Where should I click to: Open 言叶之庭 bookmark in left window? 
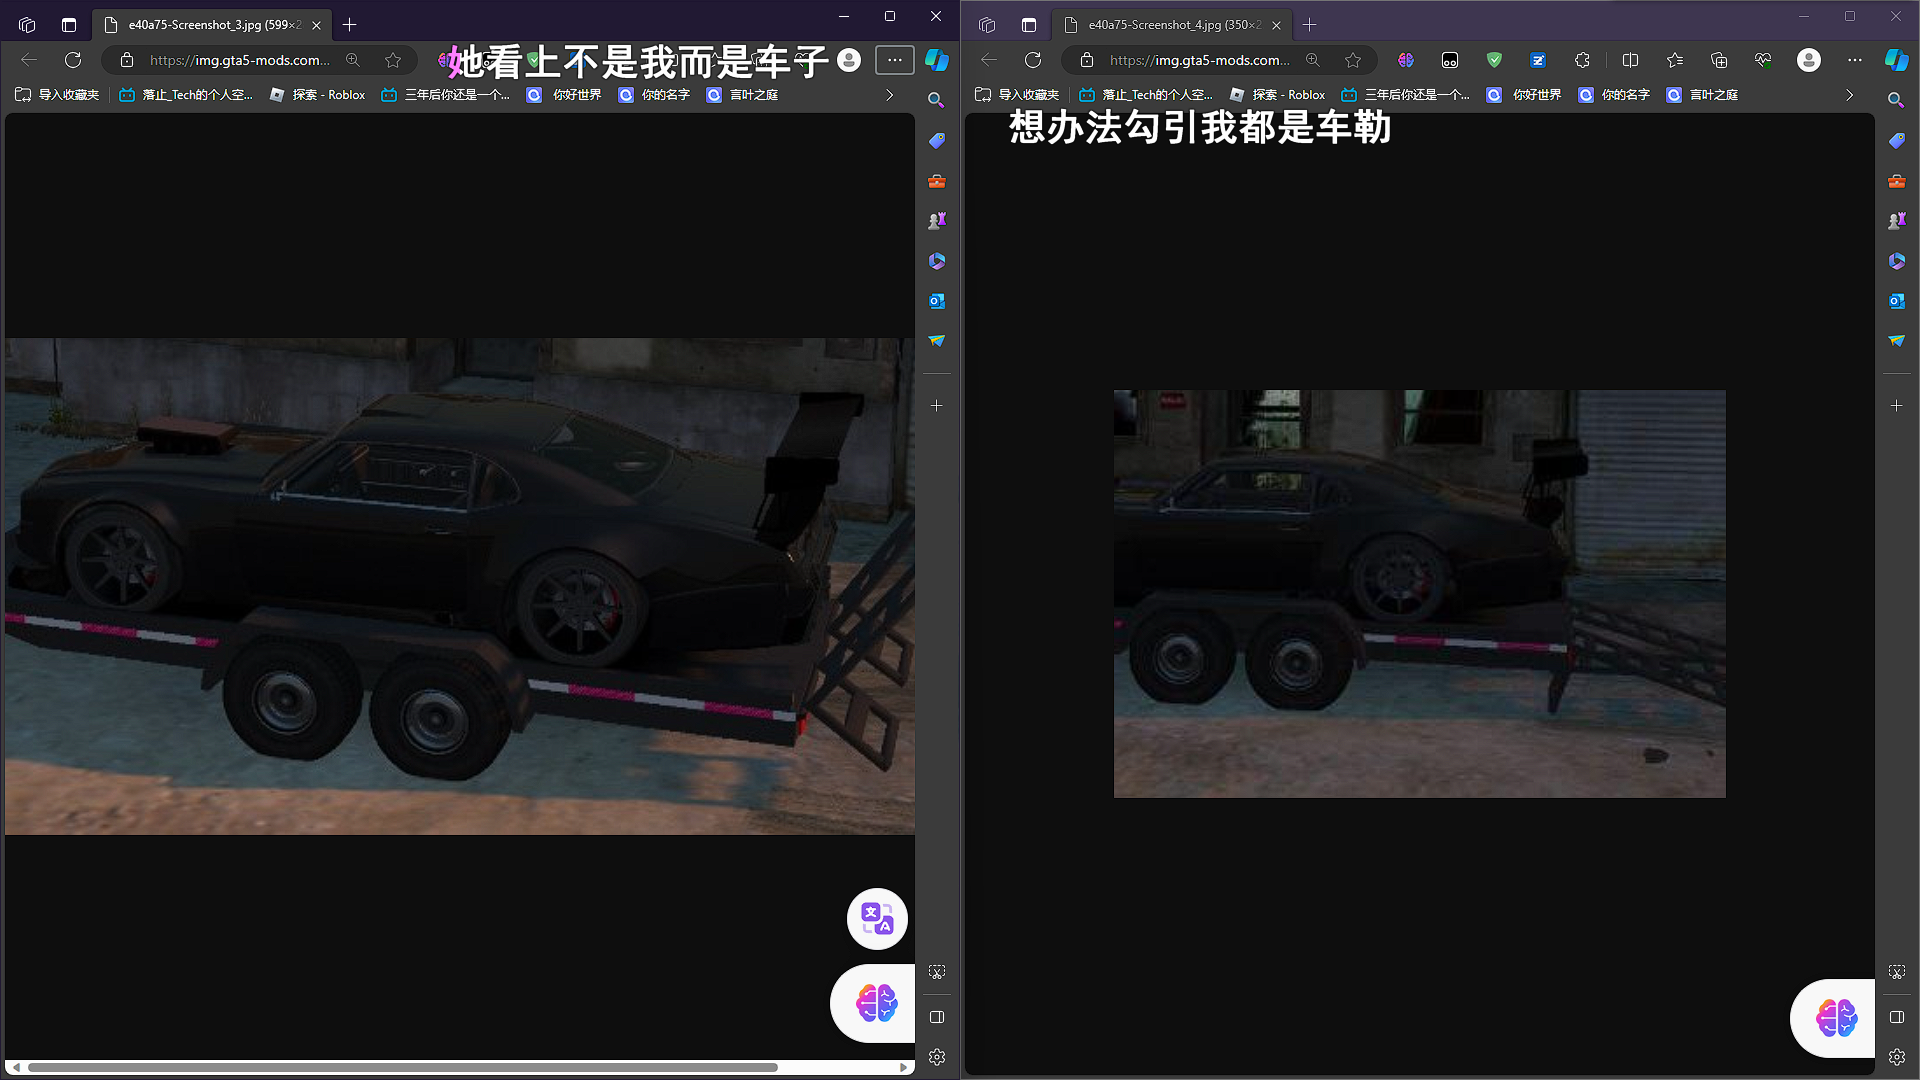point(743,95)
